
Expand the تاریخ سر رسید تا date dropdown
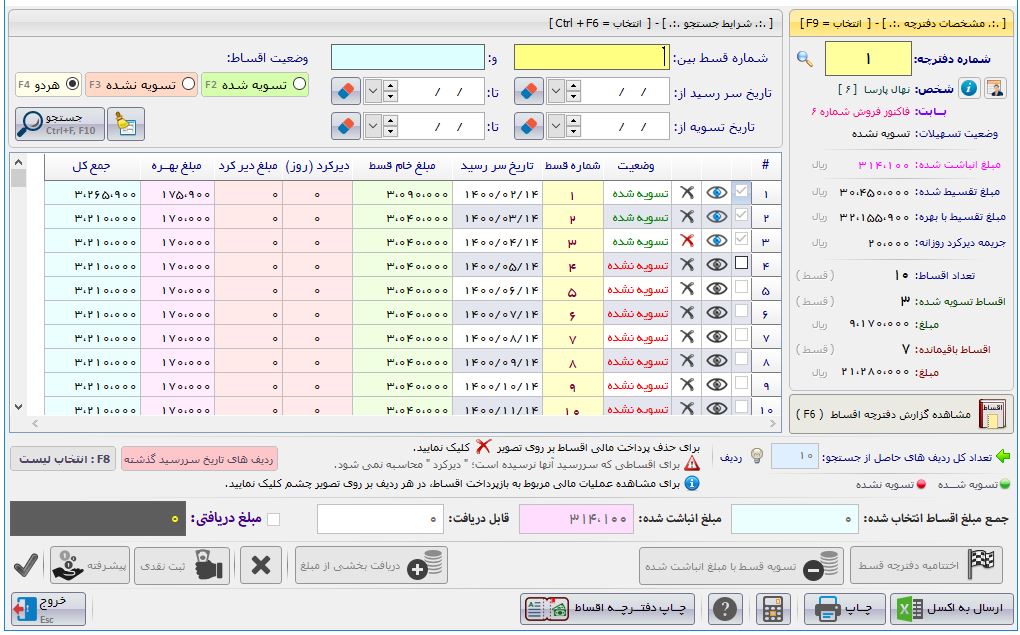[373, 92]
